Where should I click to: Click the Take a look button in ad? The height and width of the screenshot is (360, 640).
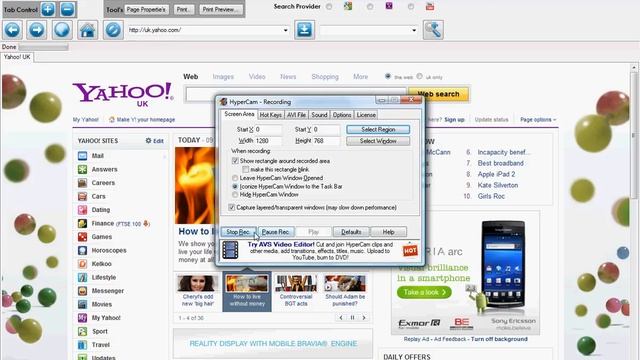pos(424,292)
